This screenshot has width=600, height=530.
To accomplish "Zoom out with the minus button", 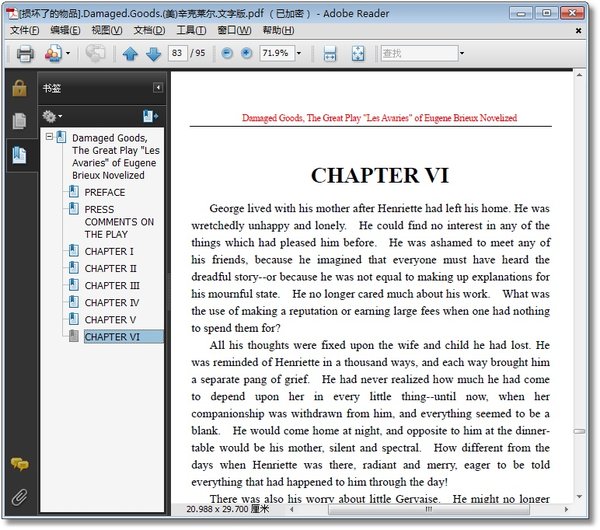I will (227, 53).
